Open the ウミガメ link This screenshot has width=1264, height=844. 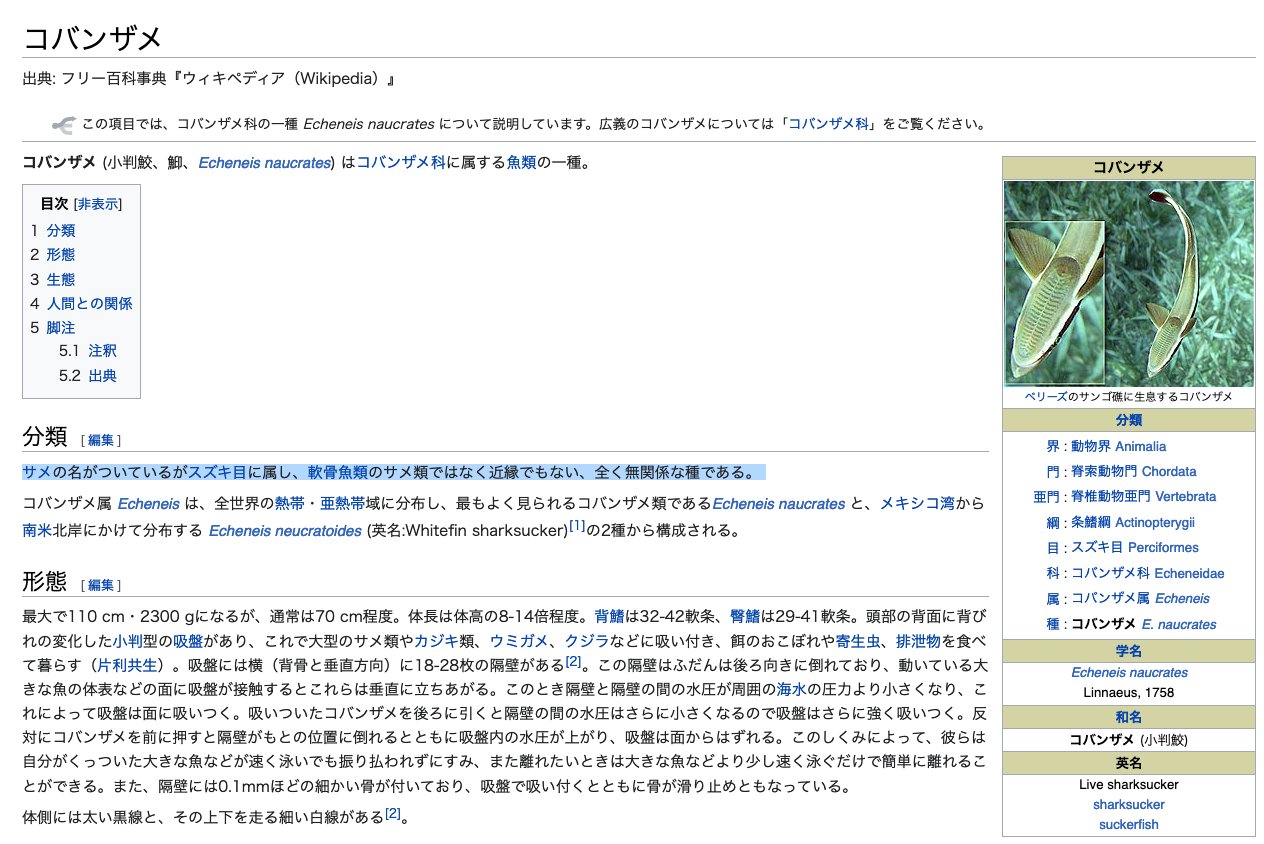pyautogui.click(x=519, y=640)
